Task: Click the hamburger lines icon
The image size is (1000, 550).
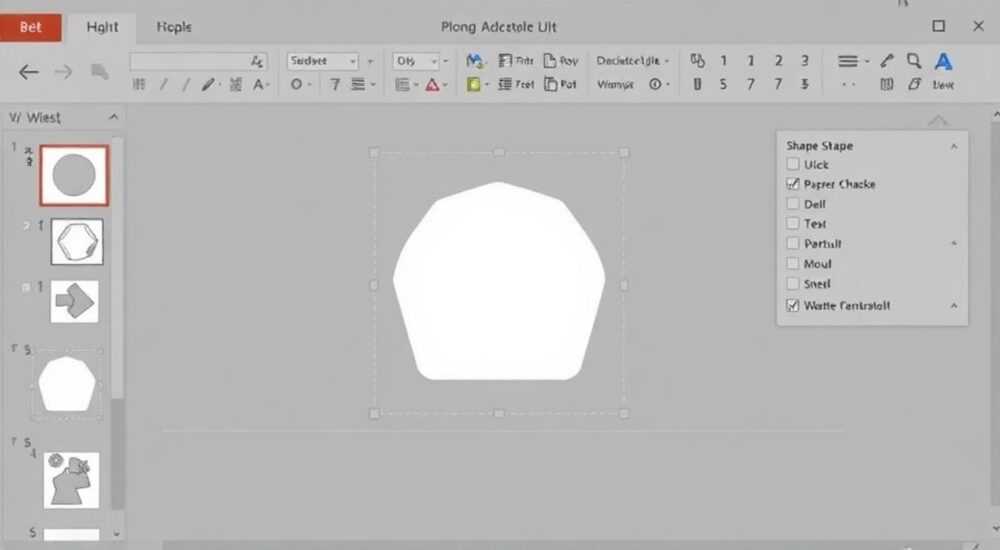Action: 848,61
